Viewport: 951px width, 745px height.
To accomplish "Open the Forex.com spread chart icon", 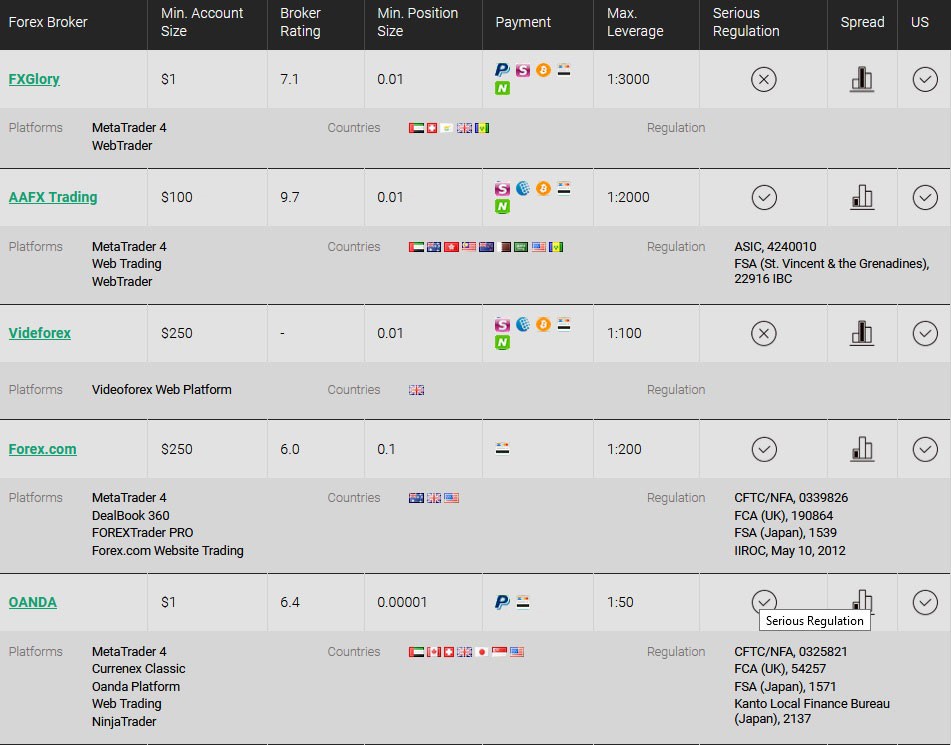I will pyautogui.click(x=862, y=449).
